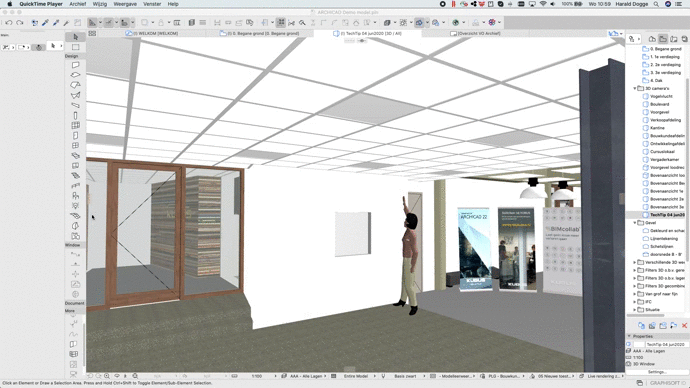690x388 pixels.
Task: Click the Layout Book icon in Navigator
Action: (x=674, y=39)
